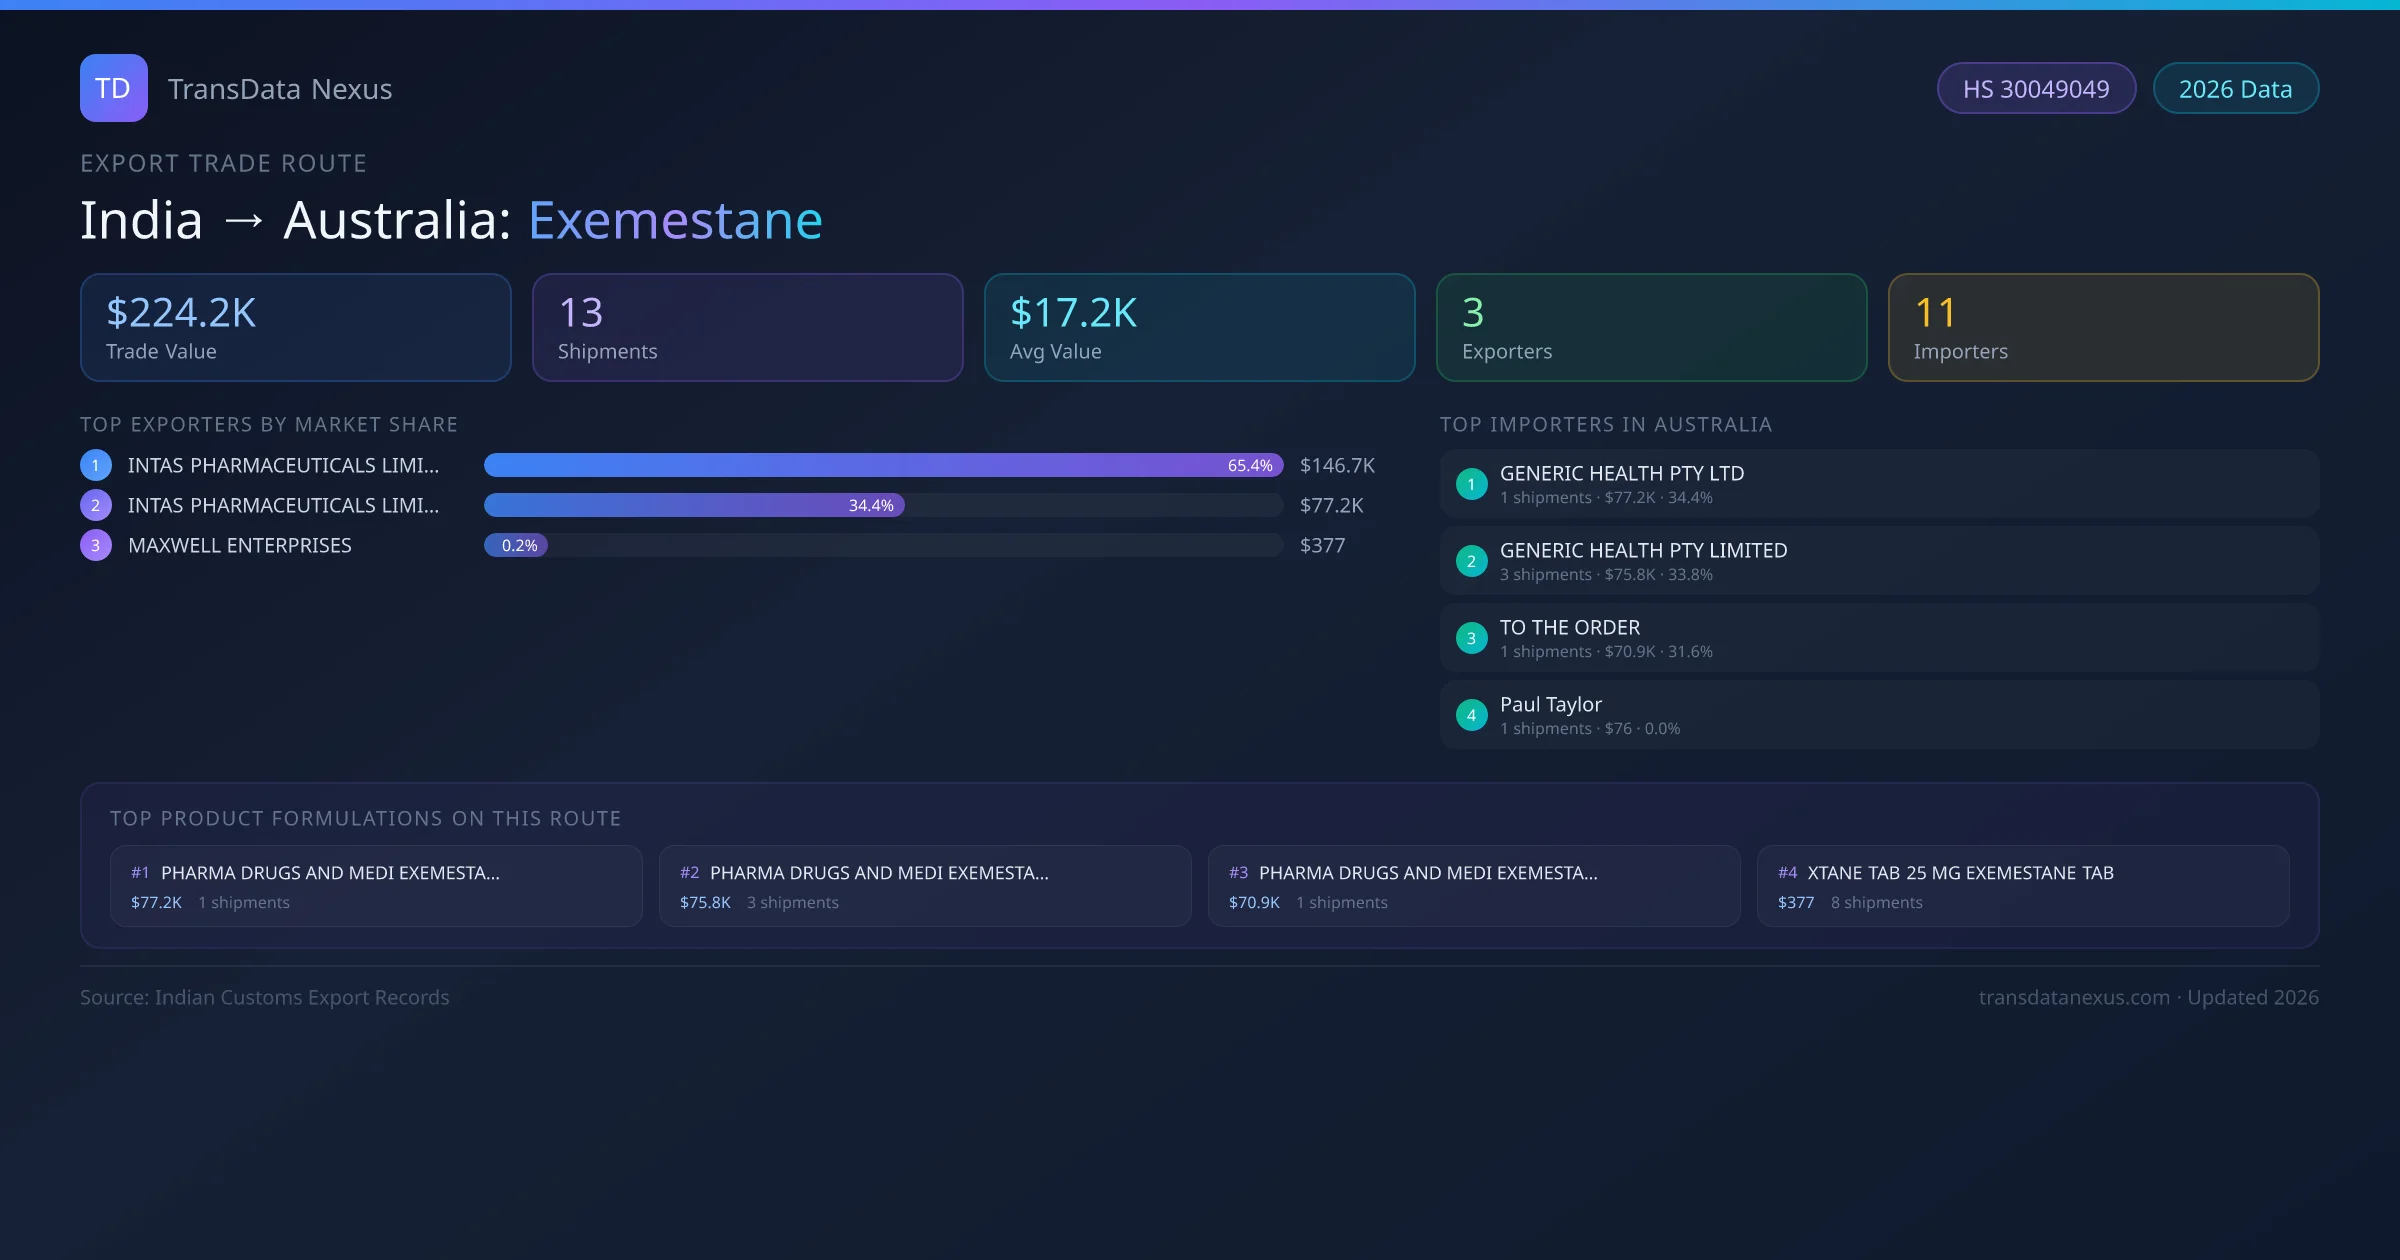Click green rank 1 badge for Generic Health Pty Ltd
The height and width of the screenshot is (1260, 2400).
point(1471,484)
